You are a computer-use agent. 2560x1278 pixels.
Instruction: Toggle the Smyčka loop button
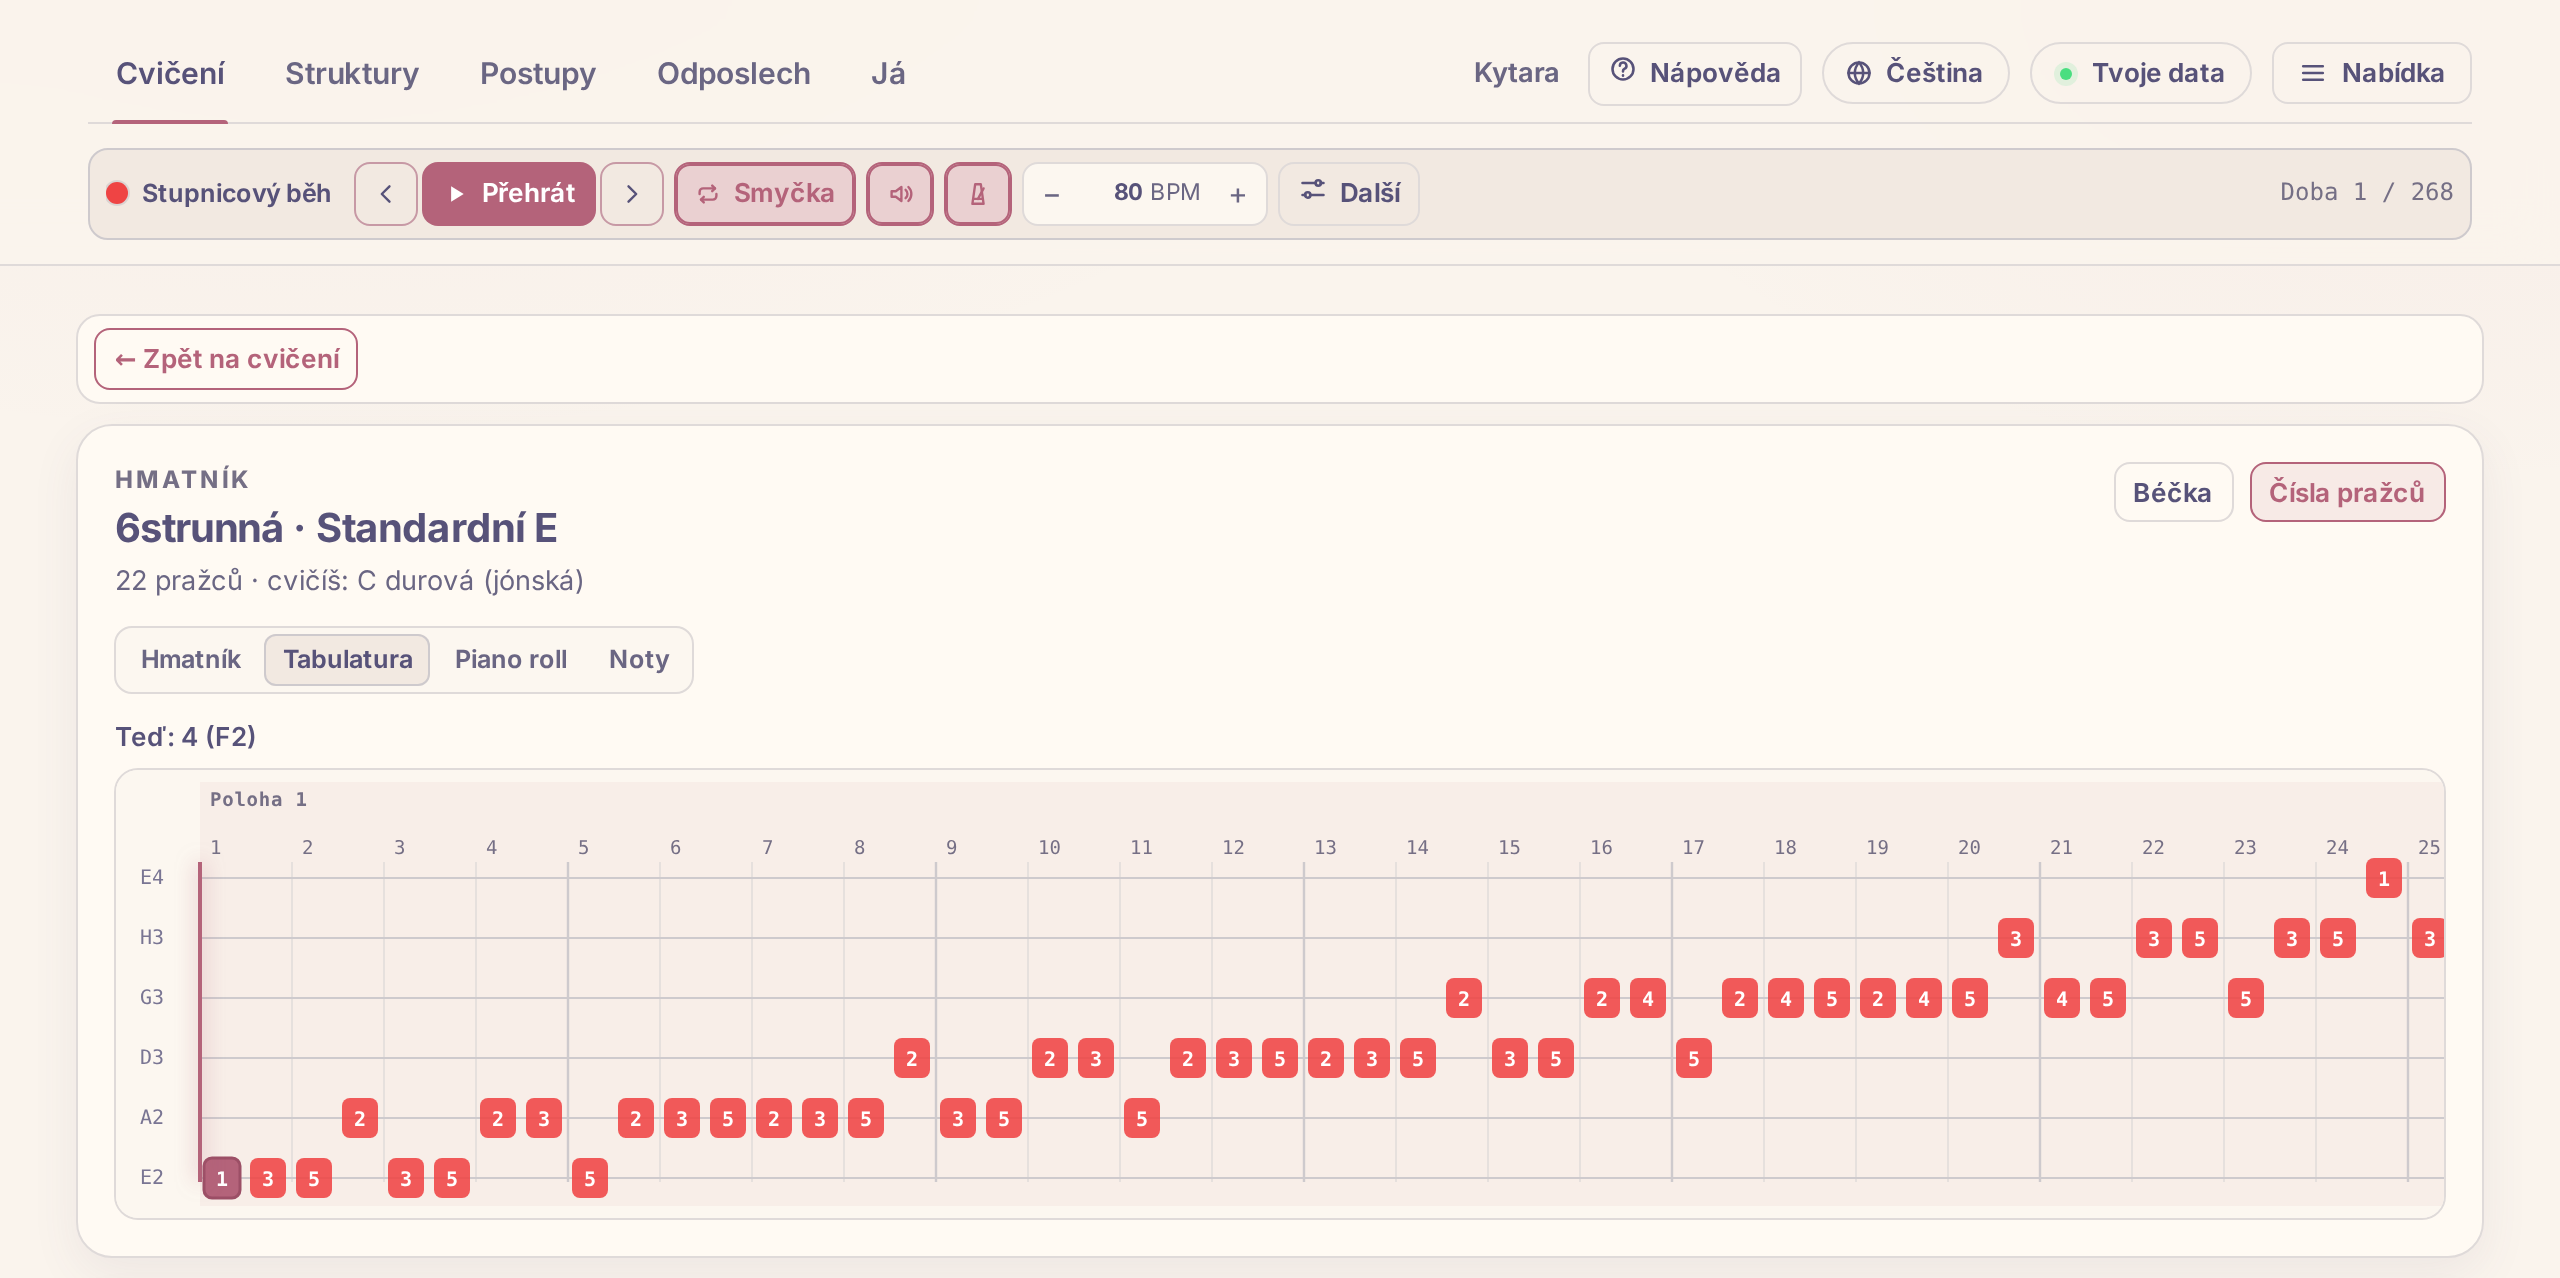[x=765, y=194]
